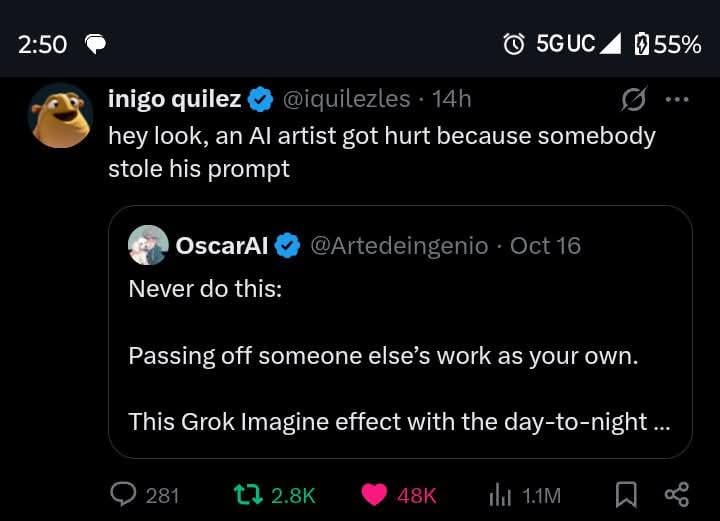This screenshot has height=521, width=720.
Task: View tweet analytics bar-chart icon
Action: pyautogui.click(x=498, y=494)
